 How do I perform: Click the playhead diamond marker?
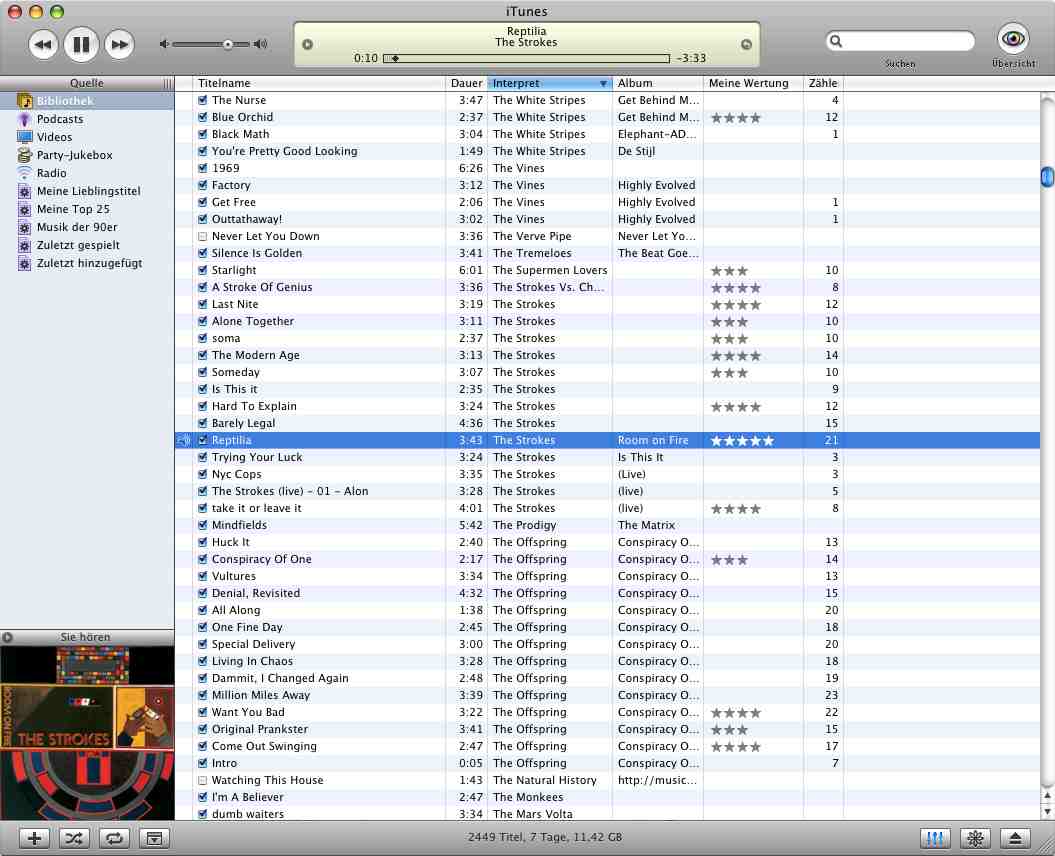click(x=396, y=59)
